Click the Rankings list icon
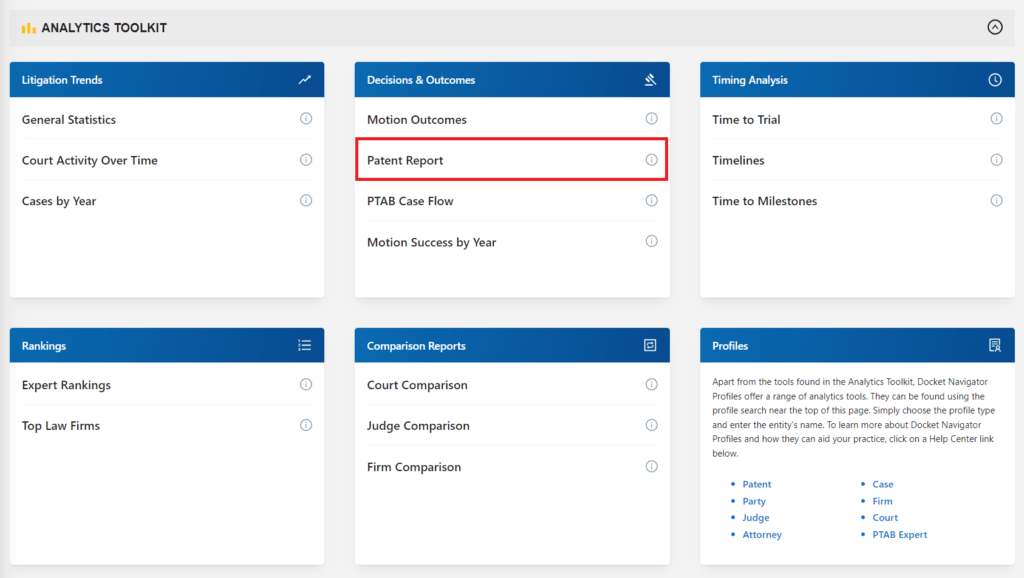This screenshot has width=1024, height=578. tap(305, 345)
